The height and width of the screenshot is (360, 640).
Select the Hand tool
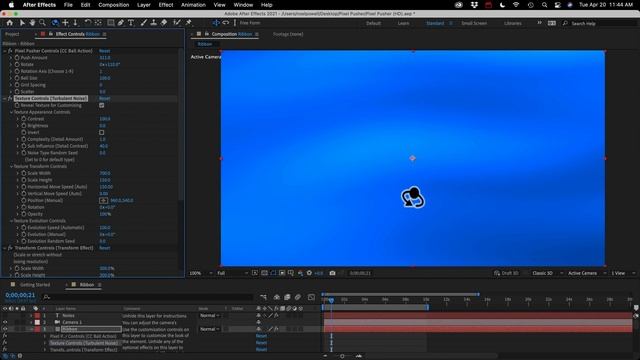point(32,23)
